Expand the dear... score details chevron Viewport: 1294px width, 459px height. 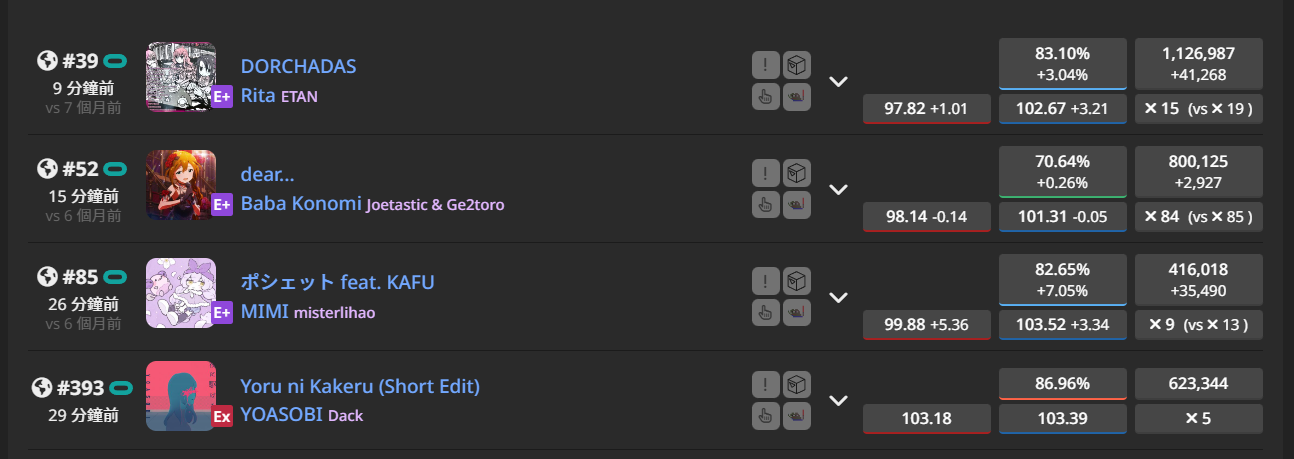tap(839, 189)
